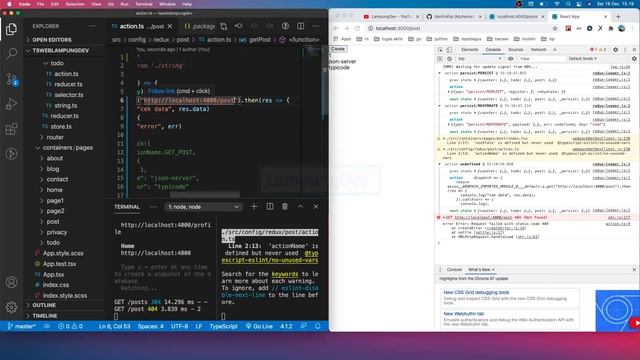Toggle live expression eye icon in console
Image resolution: width=640 pixels, height=360 pixels.
511,59
